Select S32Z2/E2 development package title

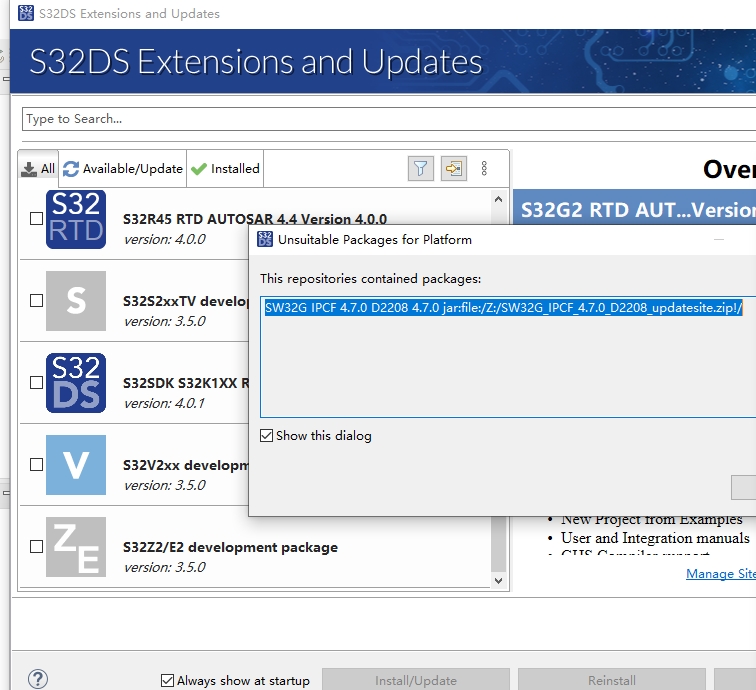coord(230,547)
